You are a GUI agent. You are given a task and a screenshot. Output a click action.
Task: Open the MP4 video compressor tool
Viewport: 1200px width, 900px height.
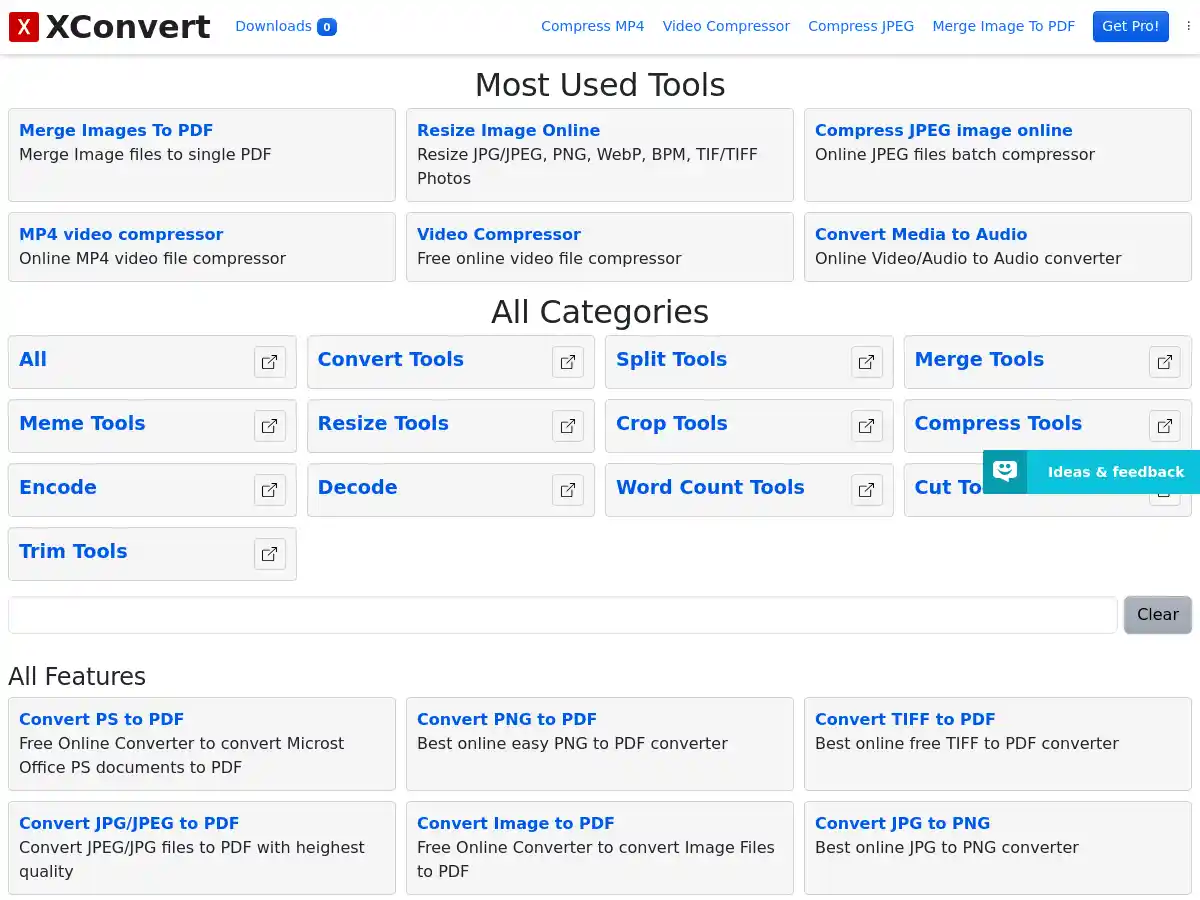pos(120,234)
